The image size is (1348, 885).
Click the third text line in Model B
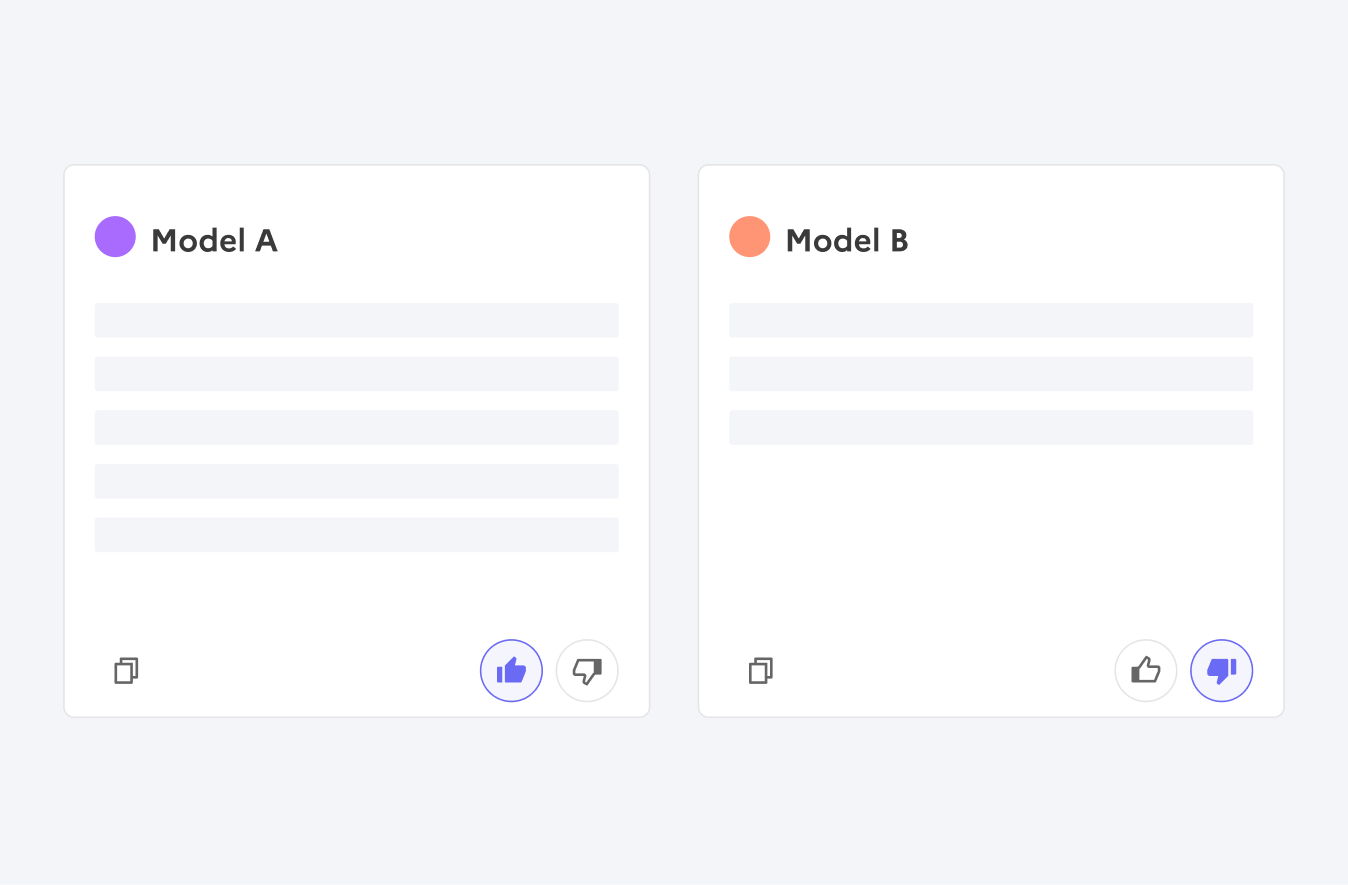(x=990, y=427)
